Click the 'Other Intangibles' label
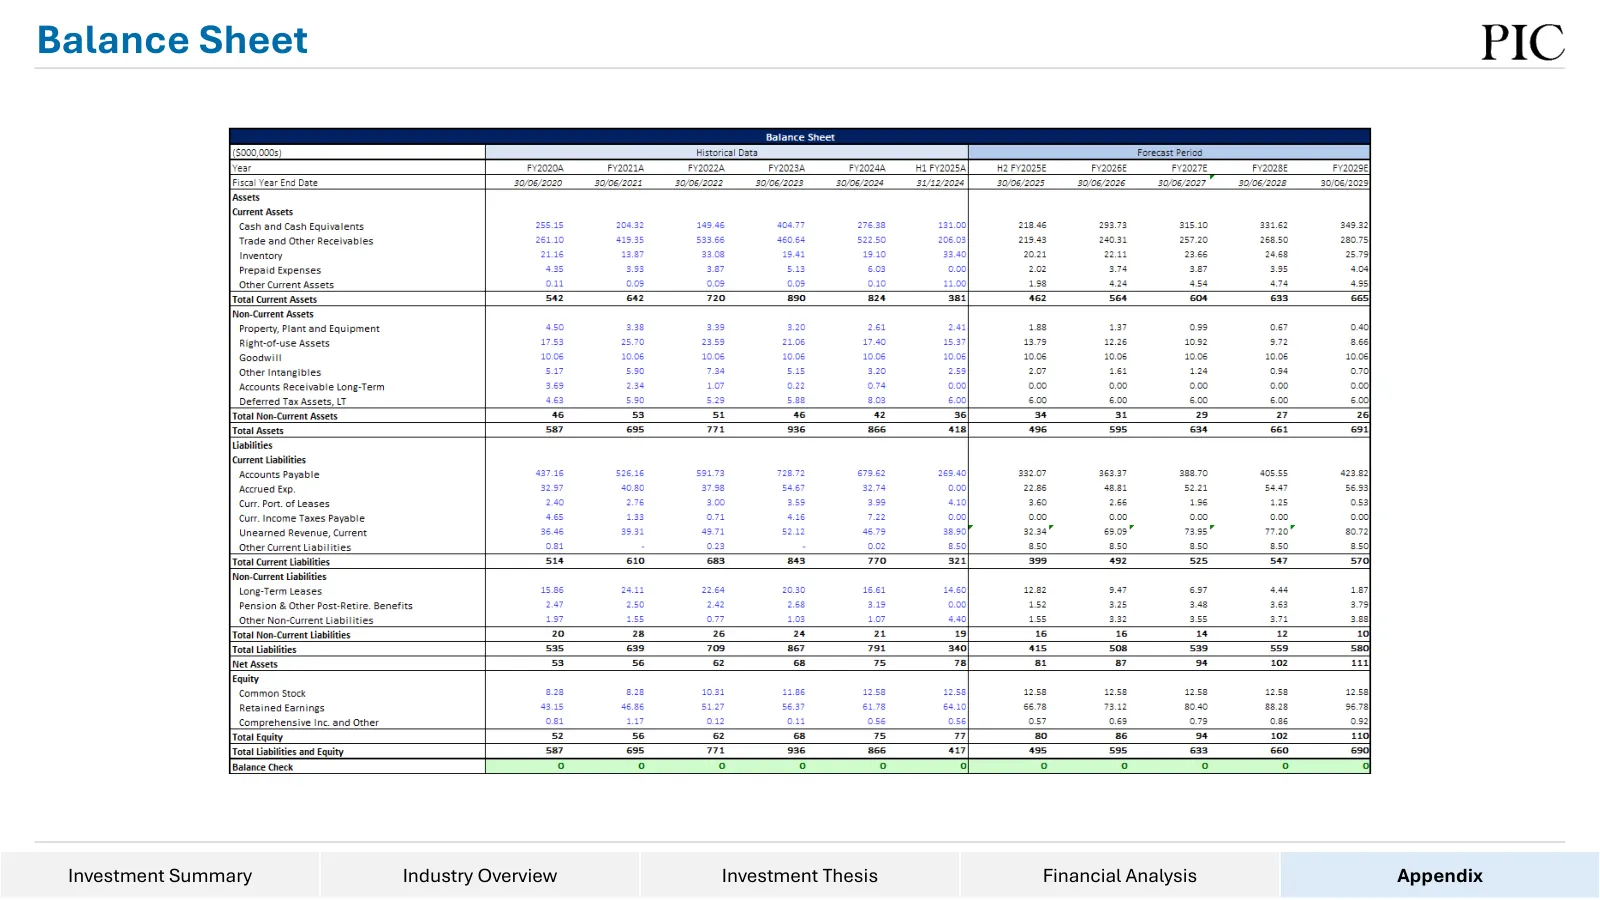The image size is (1600, 900). click(x=280, y=372)
